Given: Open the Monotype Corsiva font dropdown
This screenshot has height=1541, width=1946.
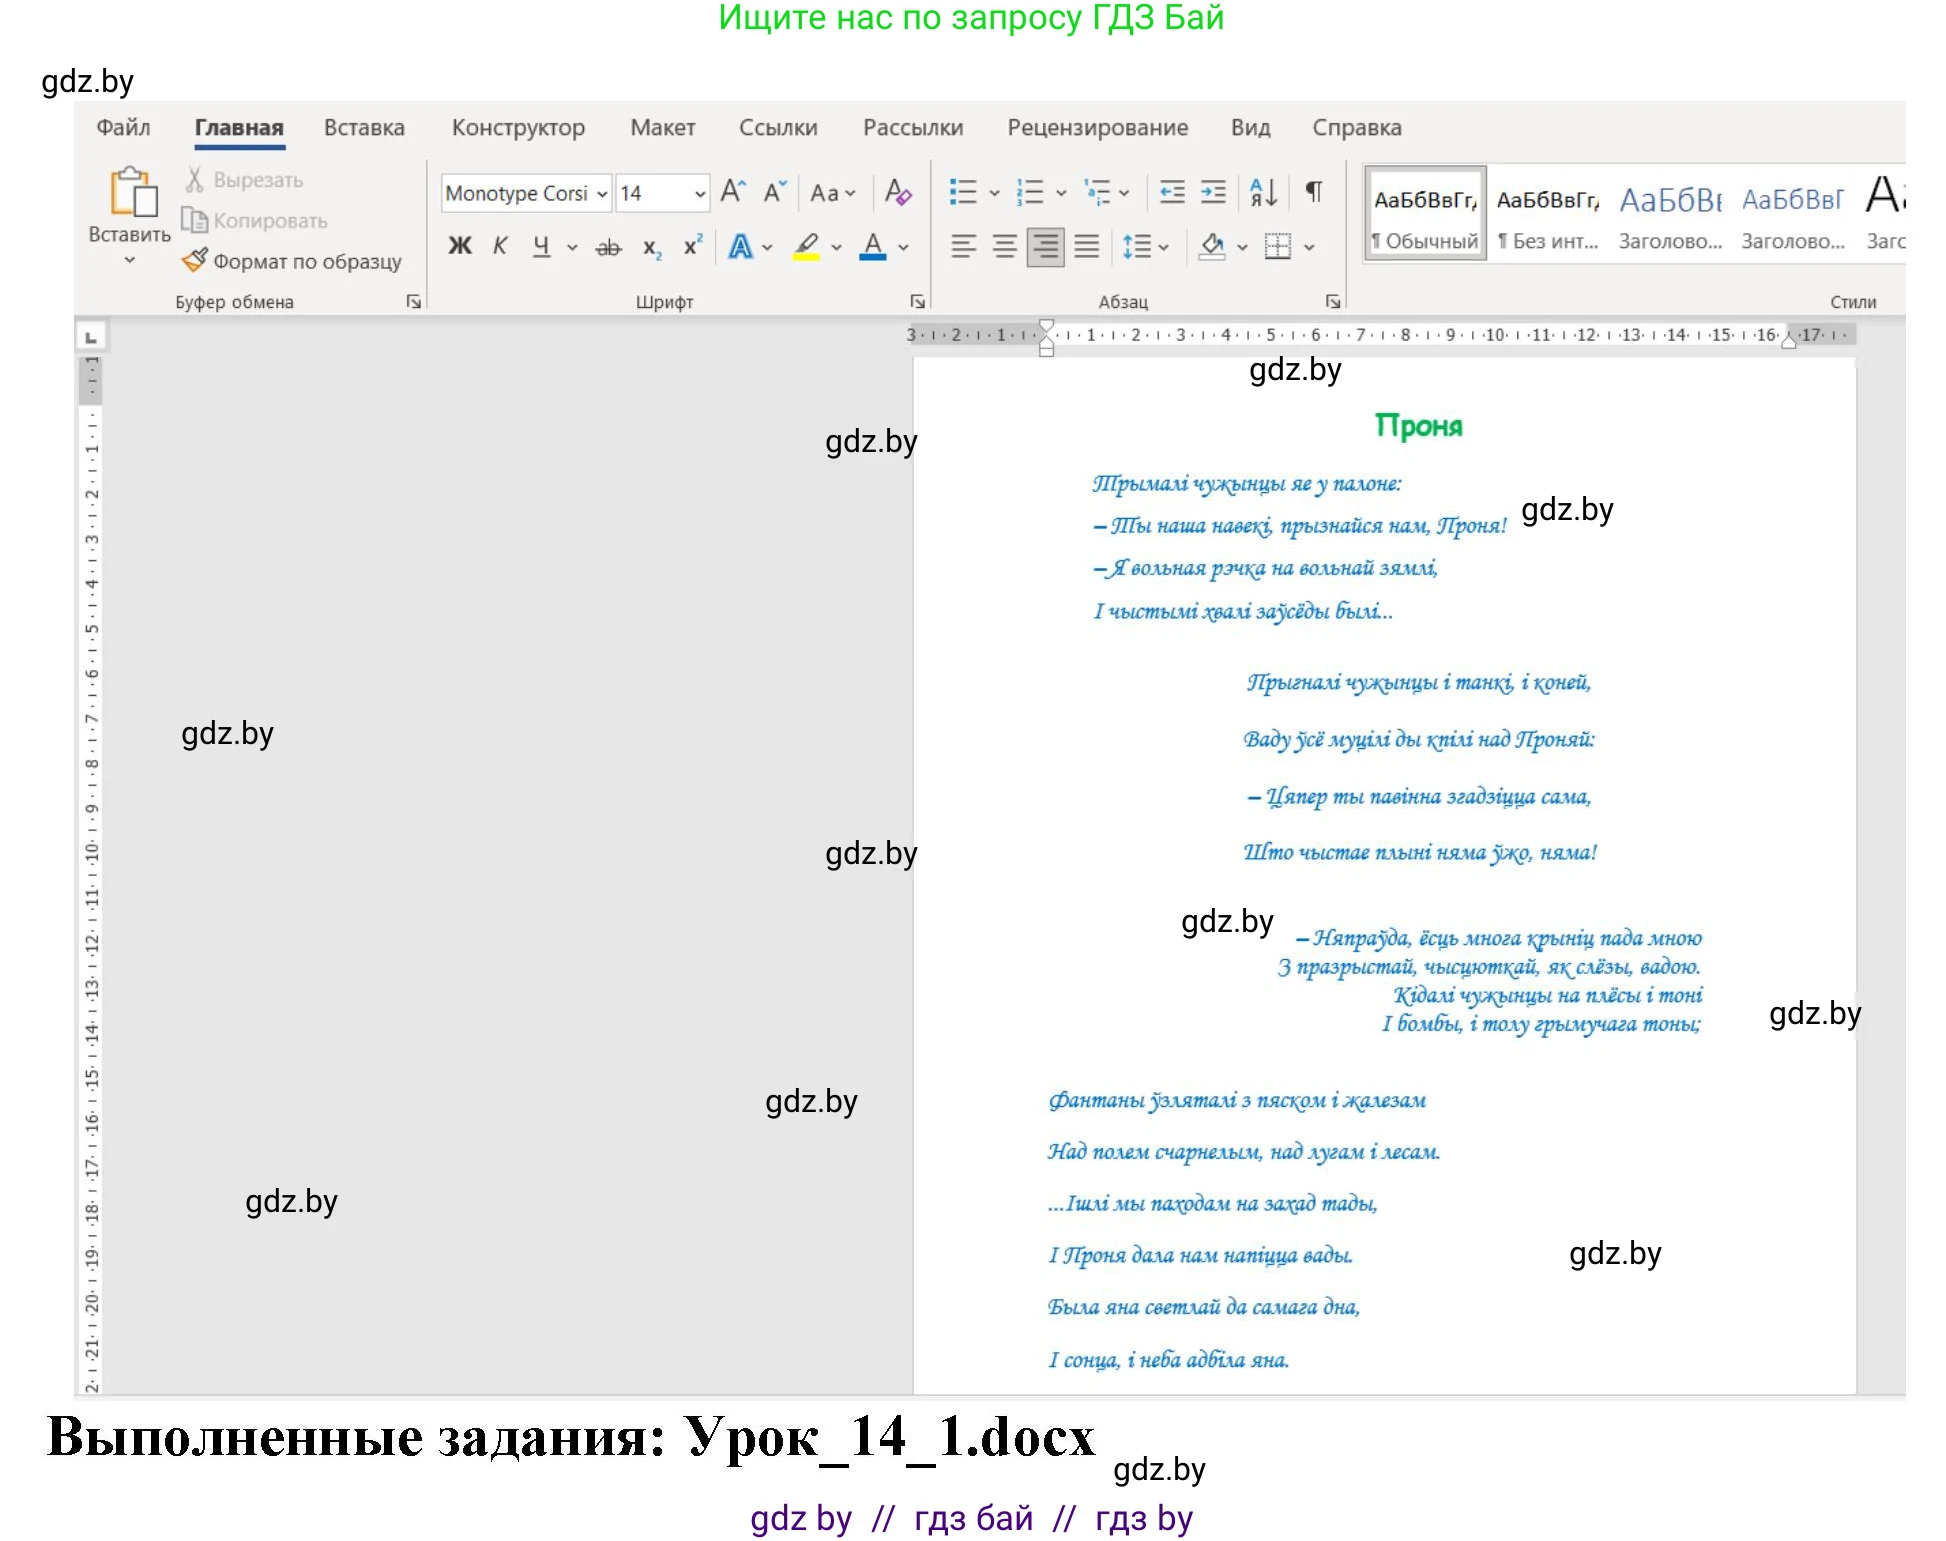Looking at the screenshot, I should click(602, 194).
